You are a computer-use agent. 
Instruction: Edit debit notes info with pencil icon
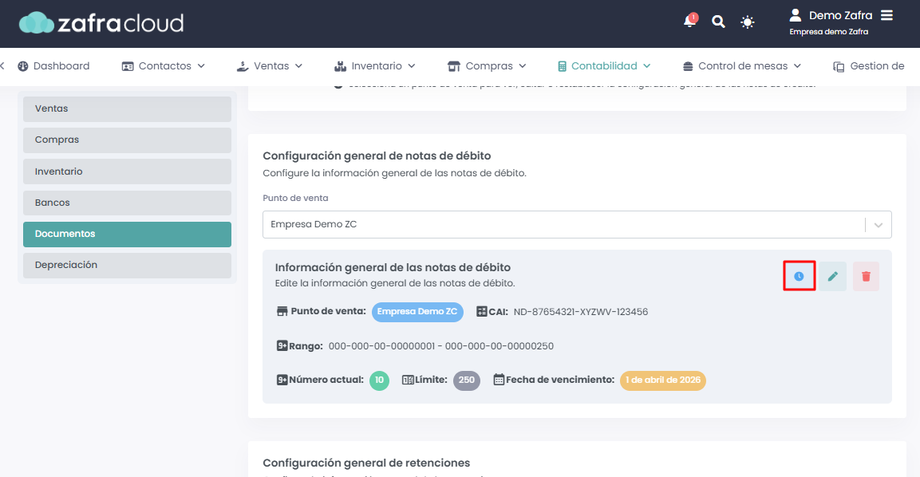833,276
